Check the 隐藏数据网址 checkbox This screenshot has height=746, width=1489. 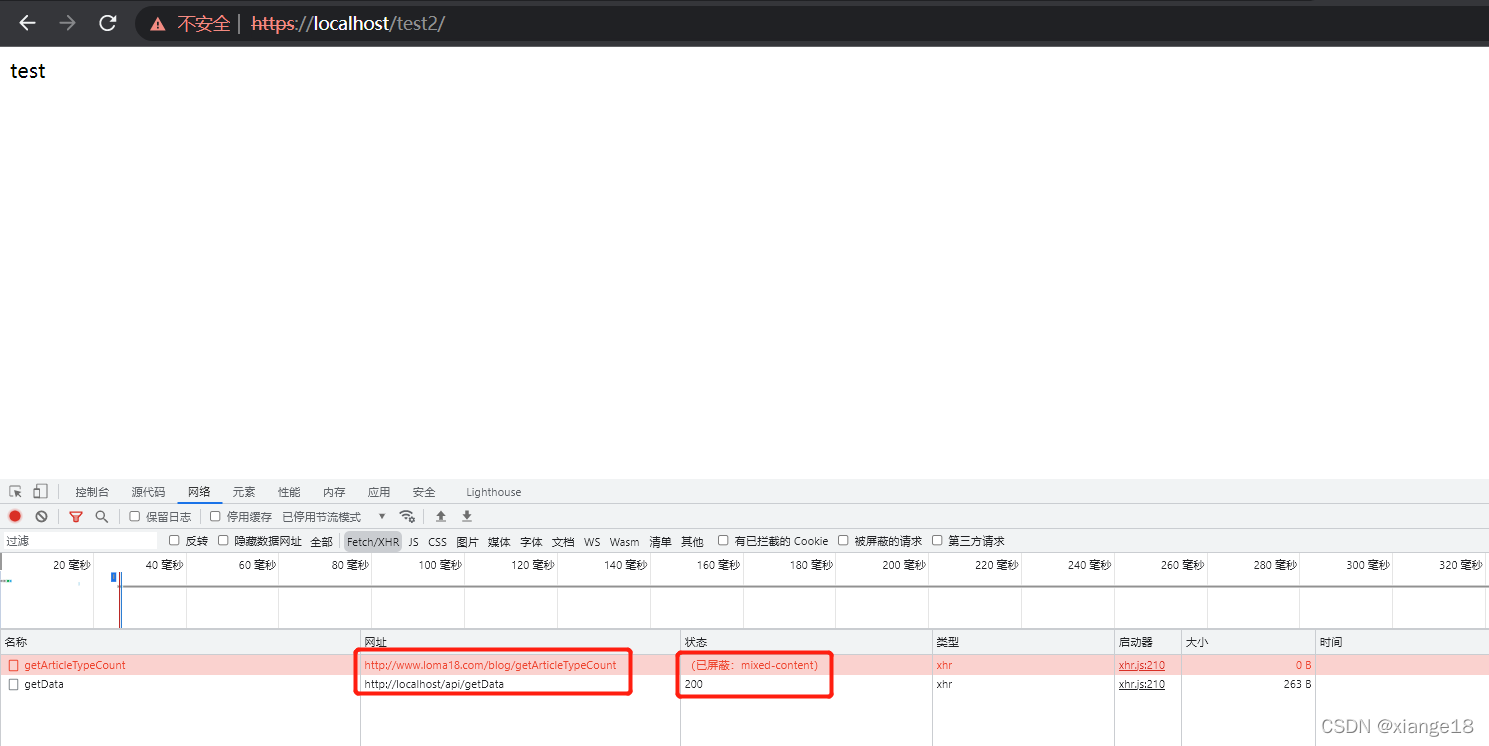coord(223,541)
